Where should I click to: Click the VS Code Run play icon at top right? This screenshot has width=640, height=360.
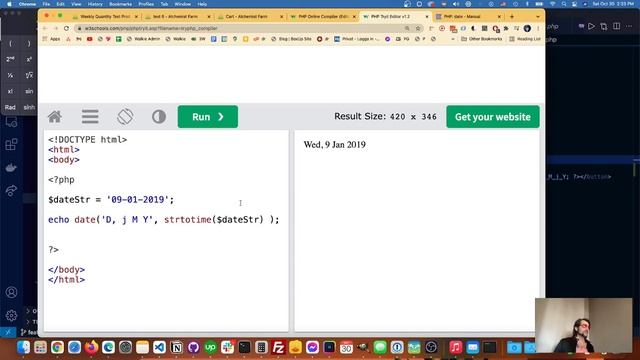[x=591, y=27]
